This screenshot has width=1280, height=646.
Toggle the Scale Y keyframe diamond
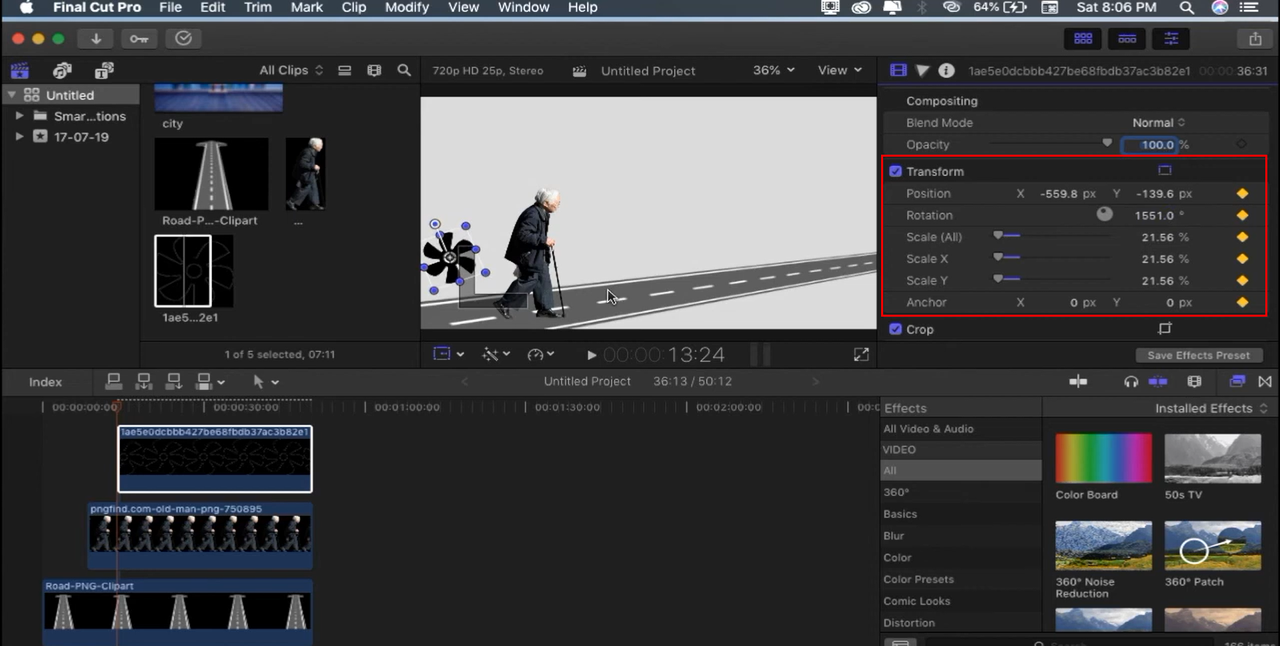point(1242,281)
